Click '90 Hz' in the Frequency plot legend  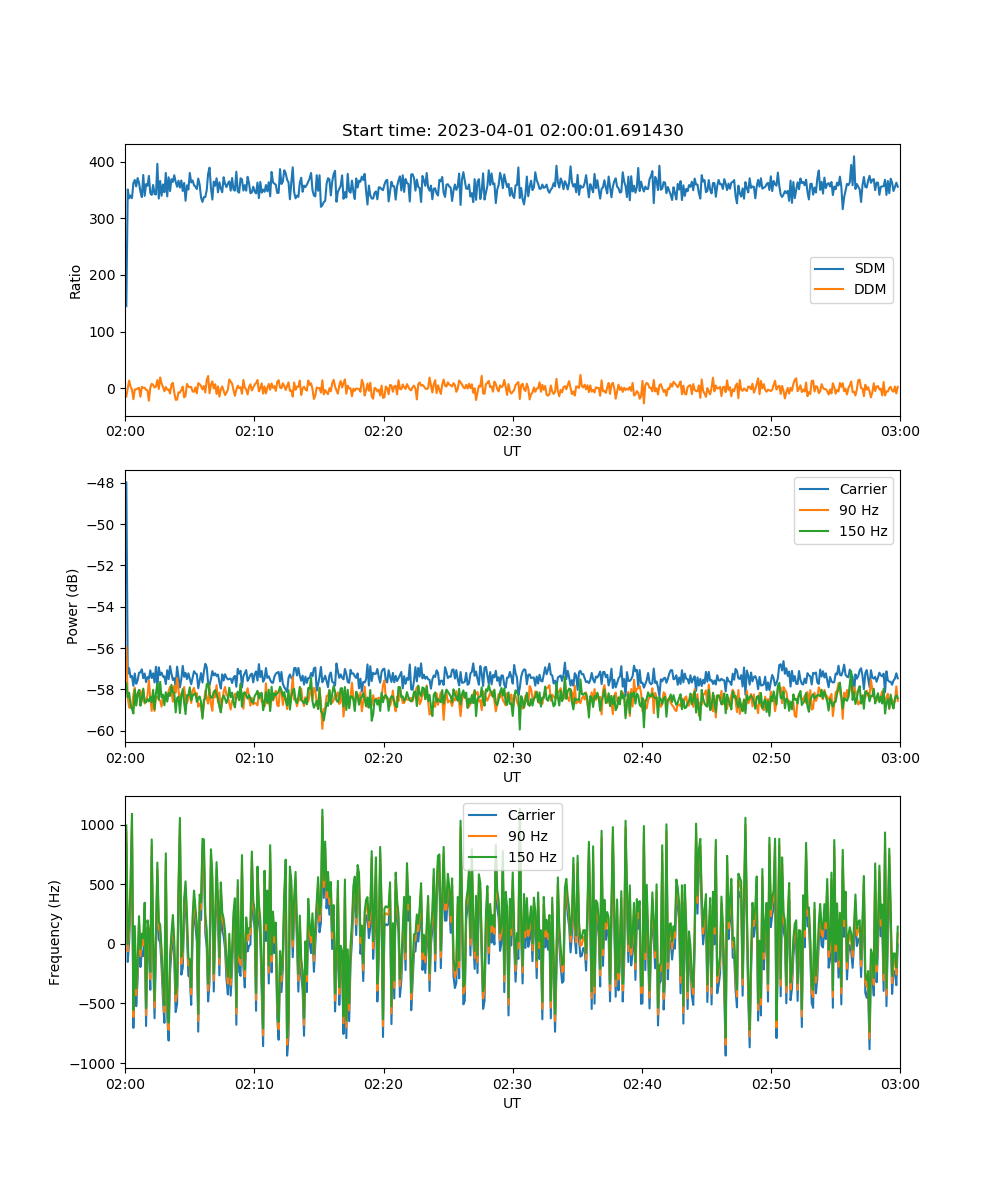tap(527, 836)
